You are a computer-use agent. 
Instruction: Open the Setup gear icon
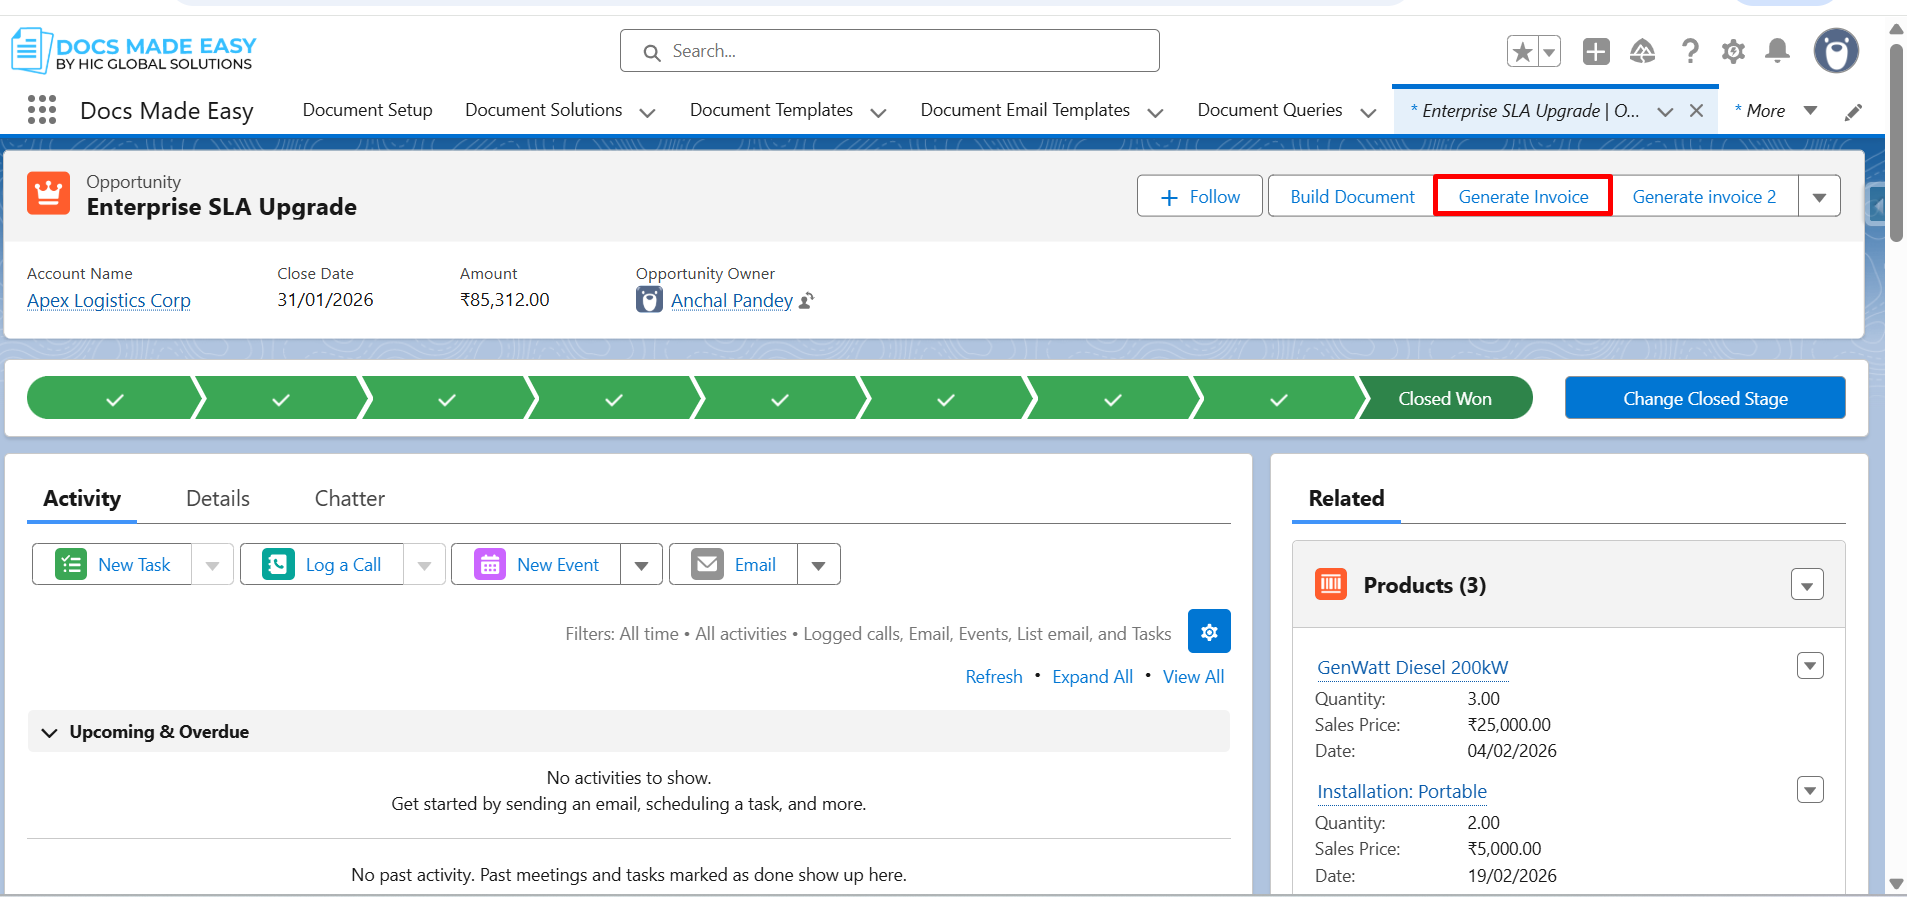[x=1733, y=51]
